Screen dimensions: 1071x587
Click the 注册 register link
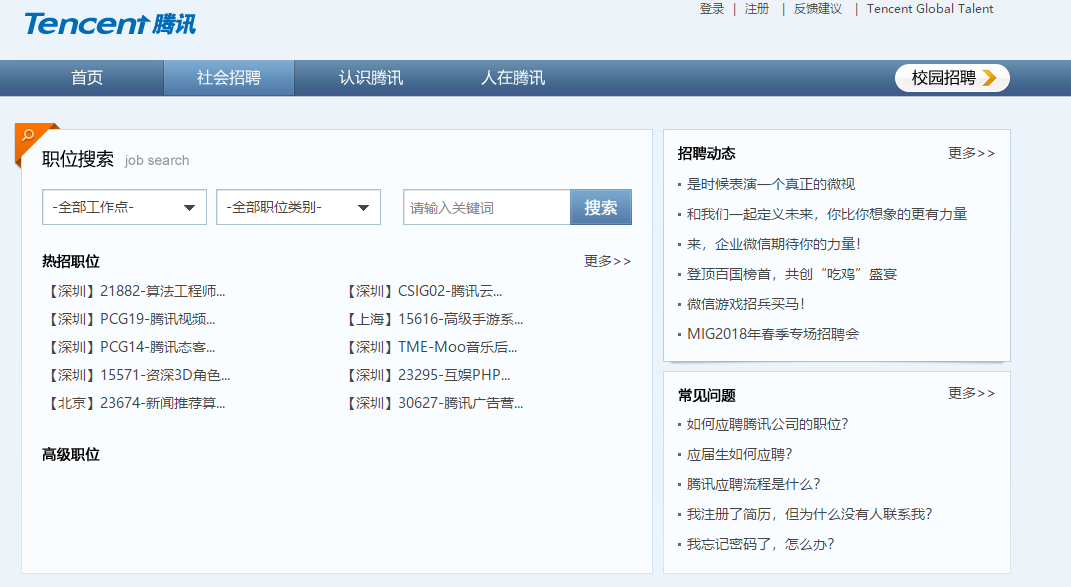[x=757, y=9]
